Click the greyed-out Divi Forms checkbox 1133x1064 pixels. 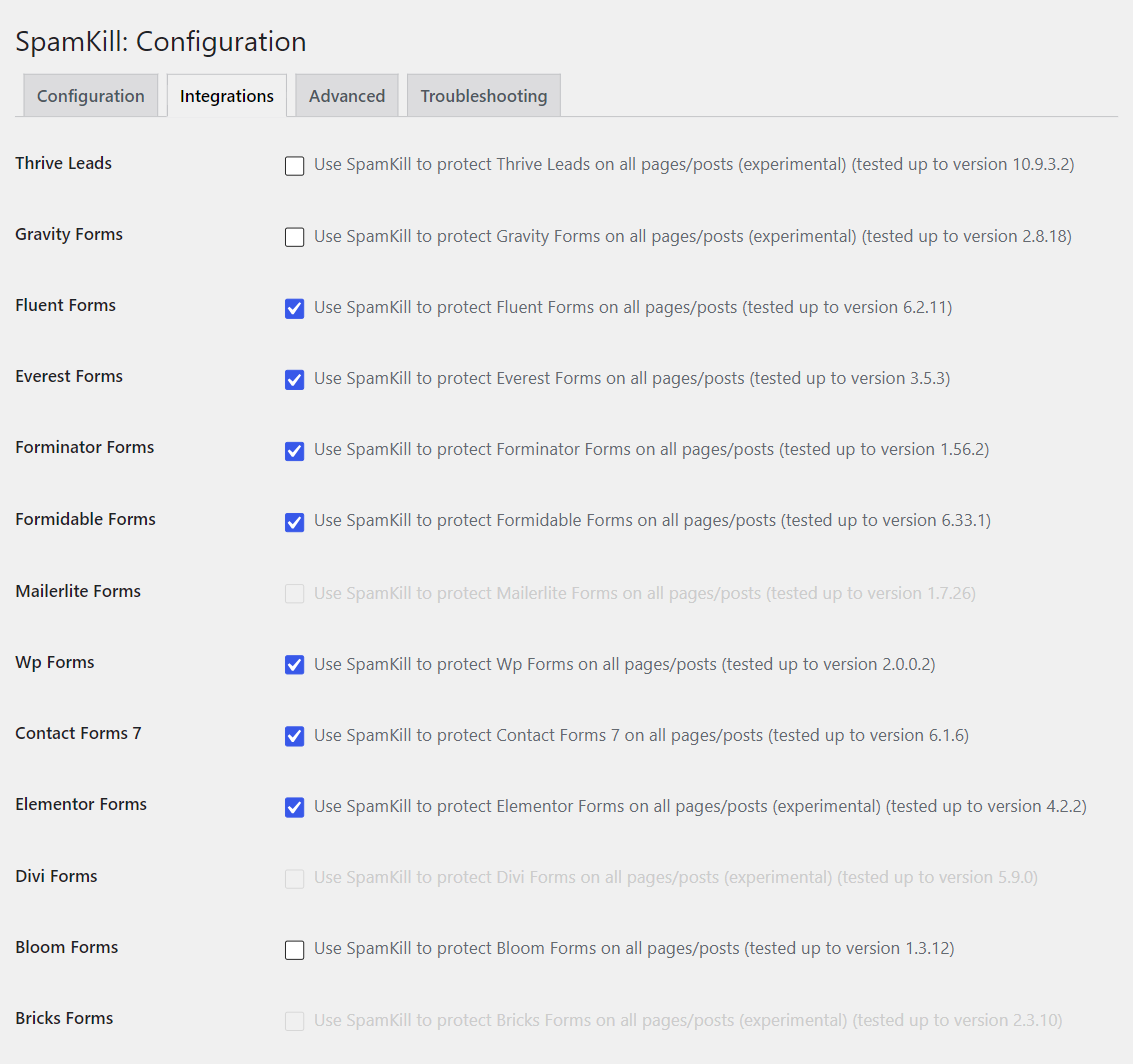[294, 878]
